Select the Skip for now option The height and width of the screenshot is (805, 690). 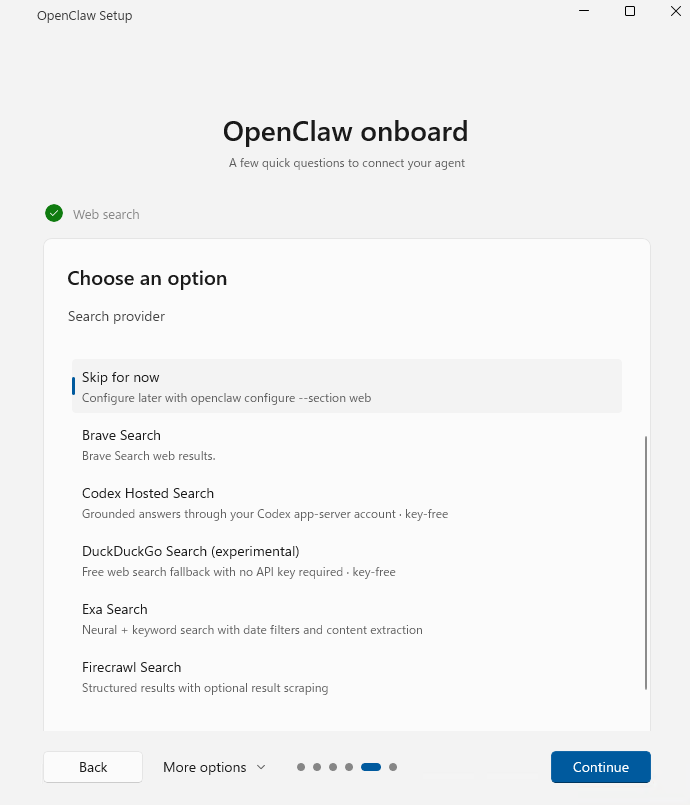(x=347, y=386)
